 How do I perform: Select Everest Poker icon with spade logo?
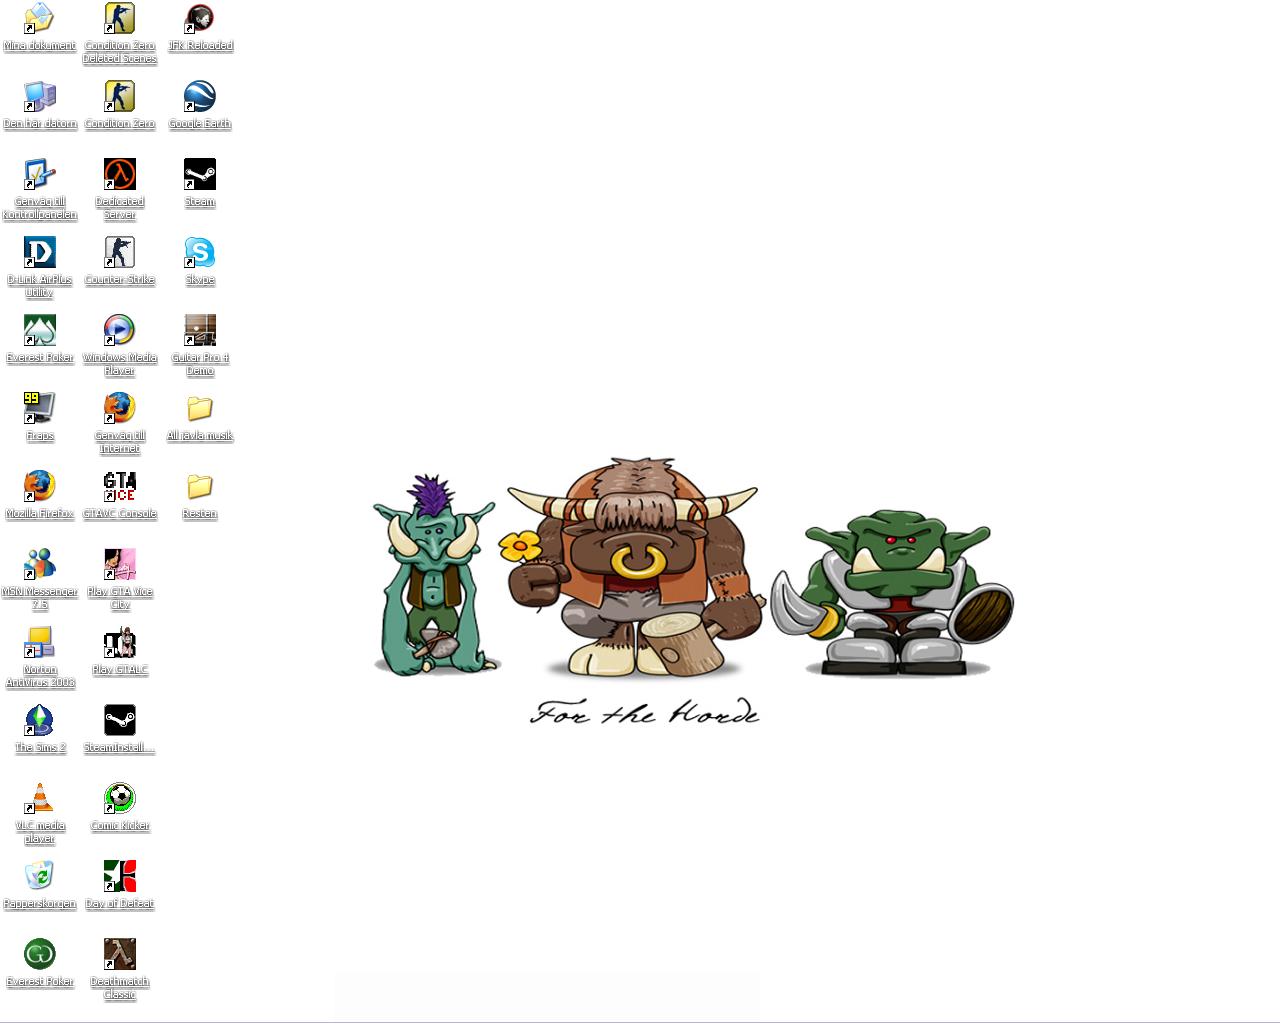40,330
